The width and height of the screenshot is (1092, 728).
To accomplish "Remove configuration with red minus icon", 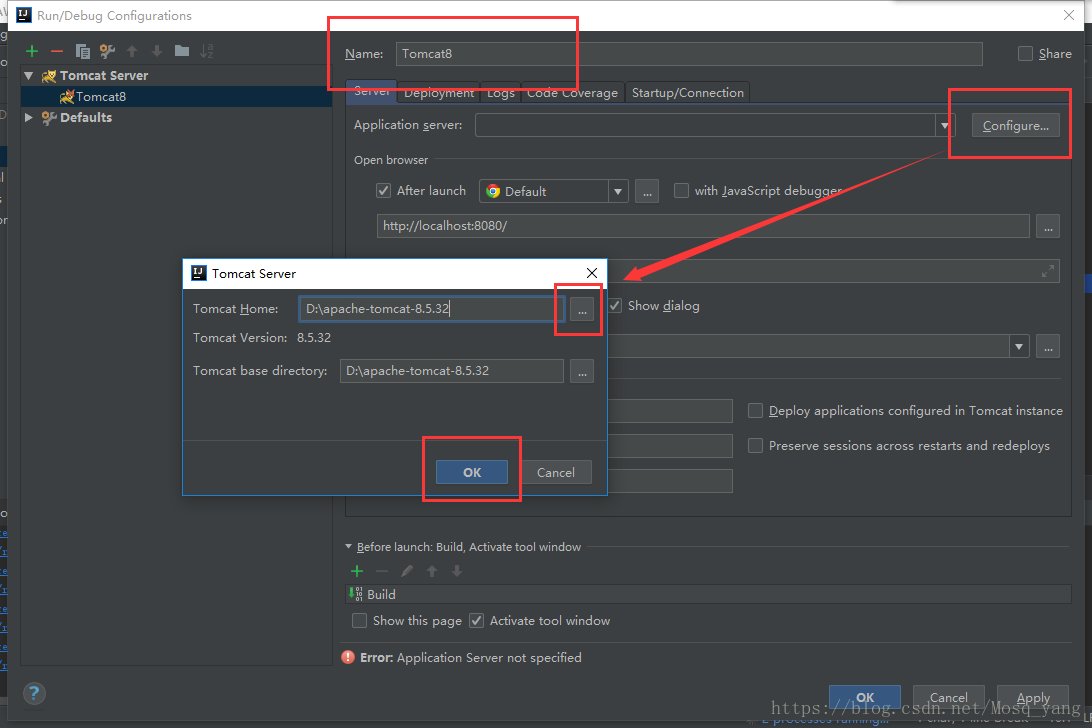I will [x=57, y=51].
